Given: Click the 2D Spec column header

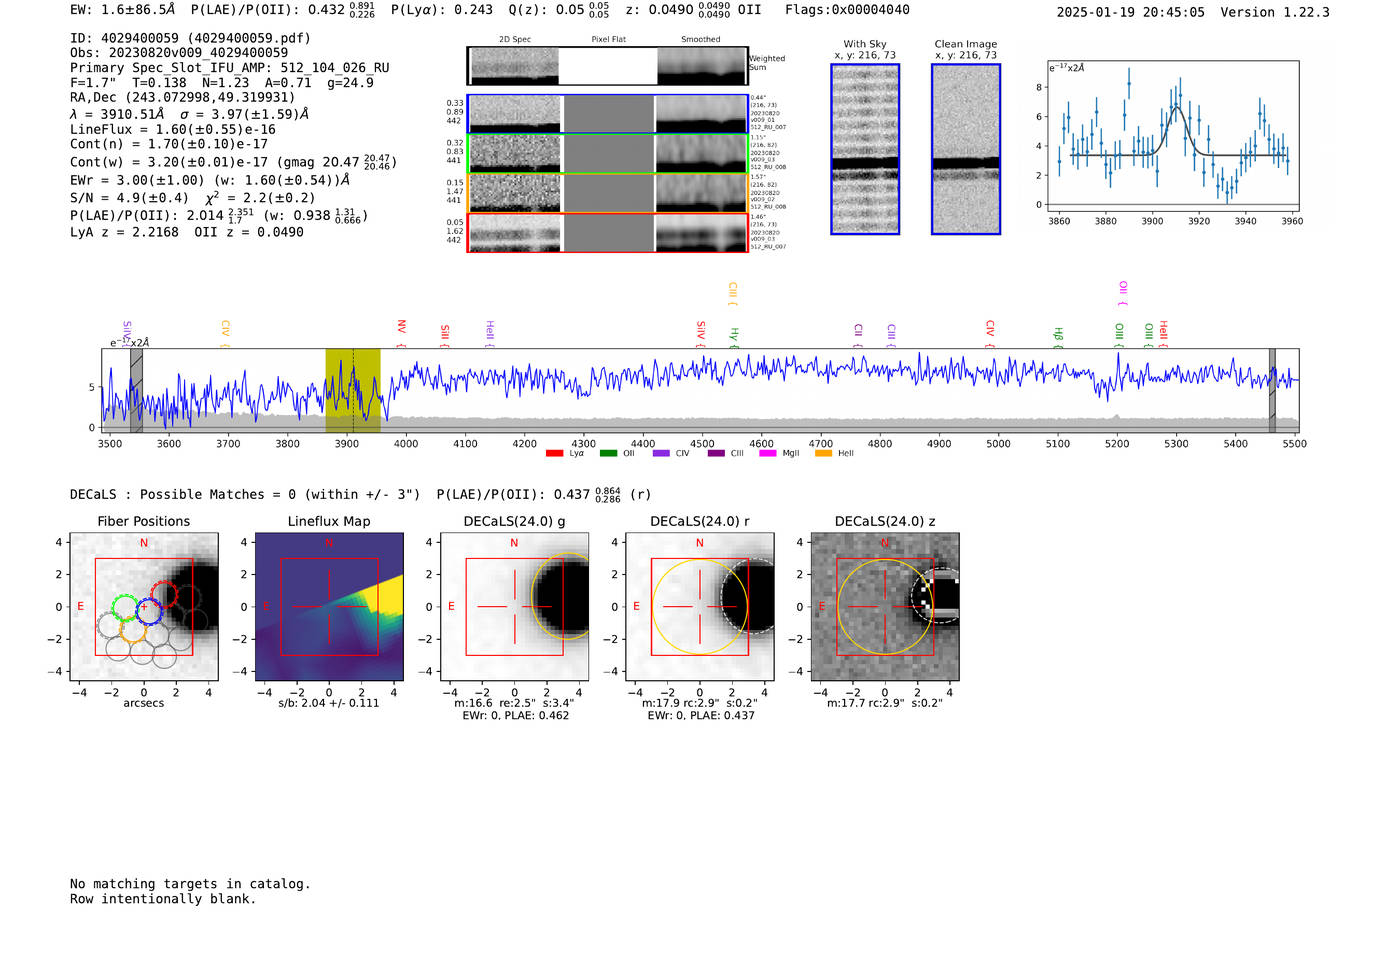Looking at the screenshot, I should point(515,40).
